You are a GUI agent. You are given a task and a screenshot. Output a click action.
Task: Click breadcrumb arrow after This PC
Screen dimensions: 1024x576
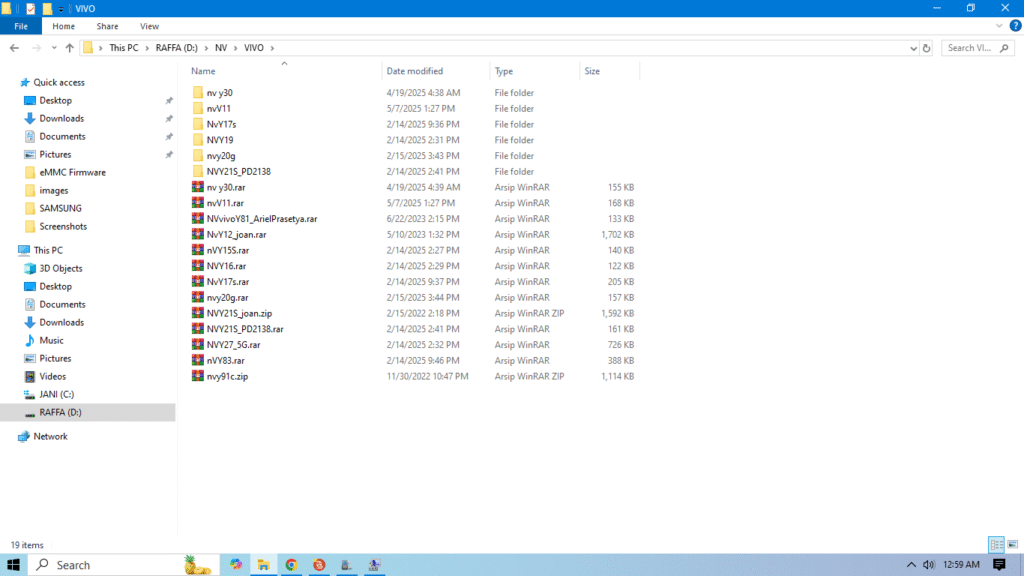point(147,48)
